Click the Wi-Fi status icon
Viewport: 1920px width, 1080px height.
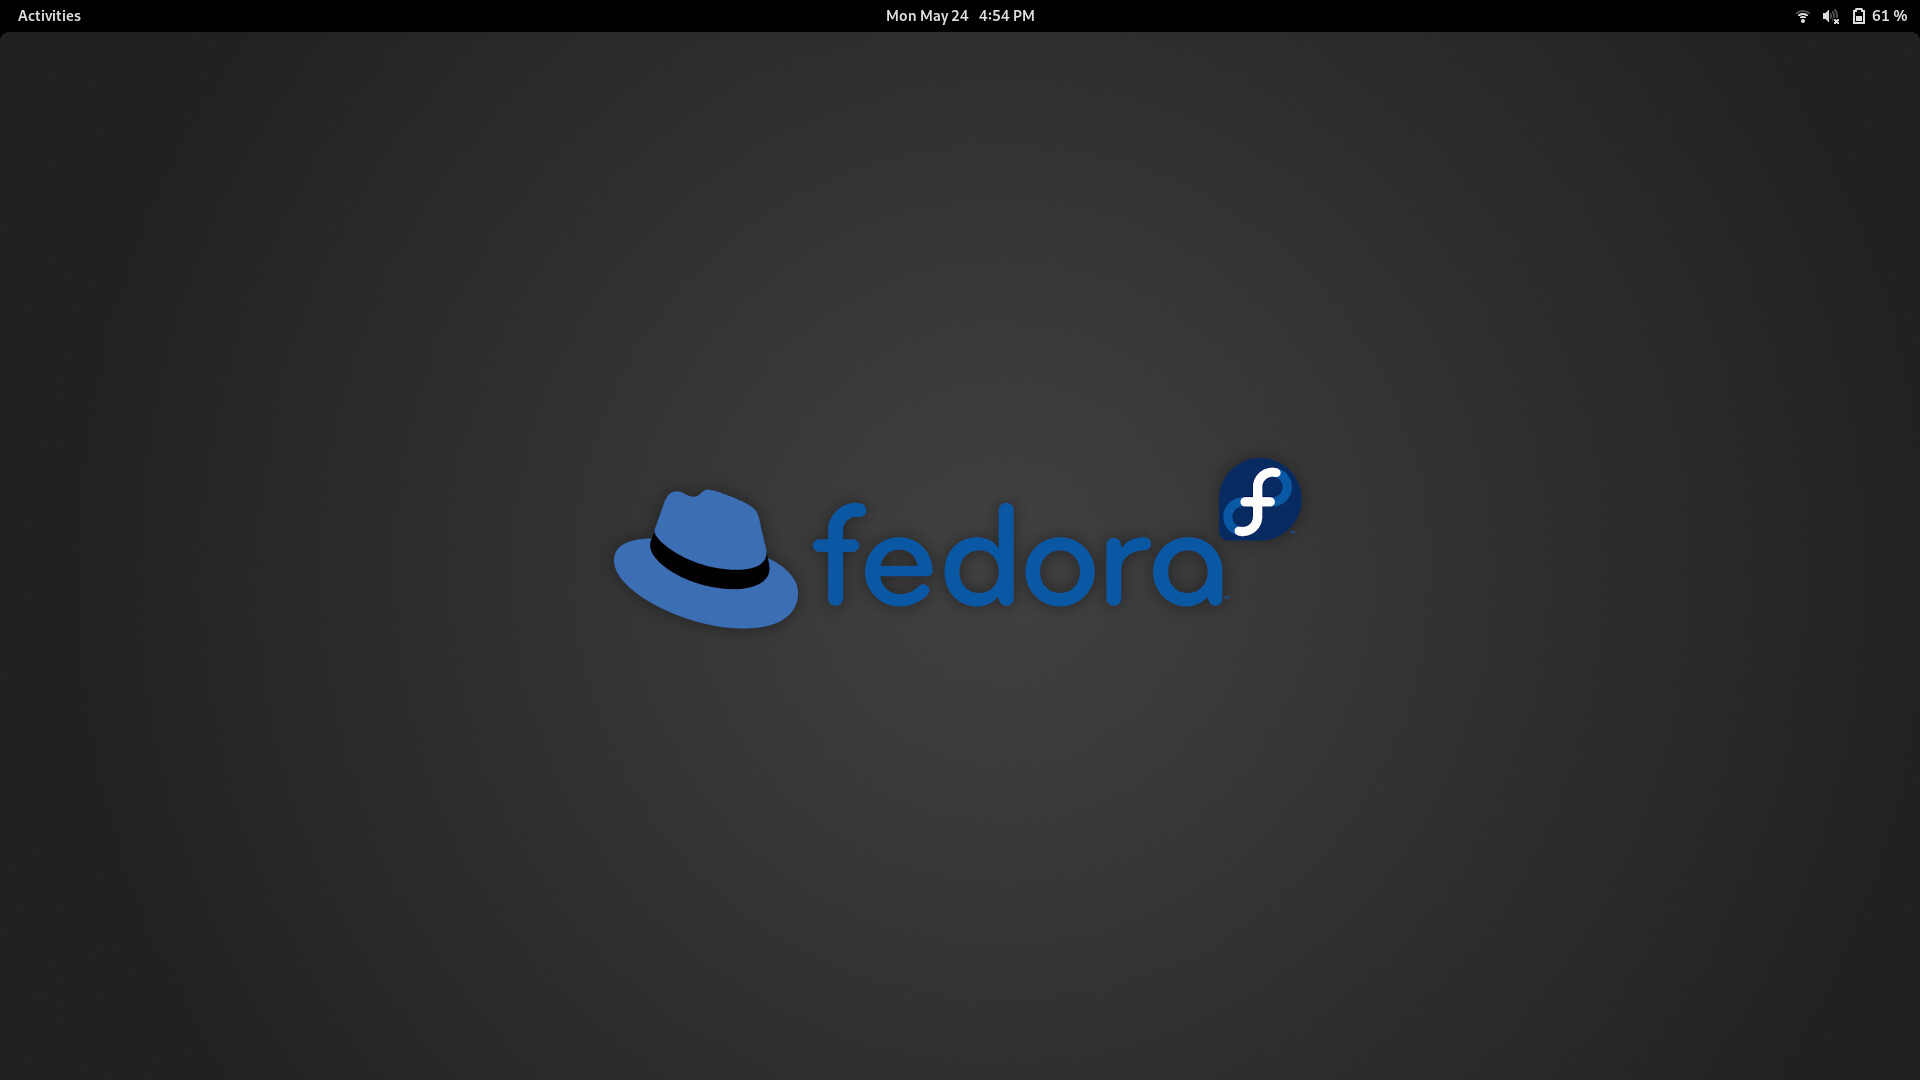click(x=1803, y=16)
